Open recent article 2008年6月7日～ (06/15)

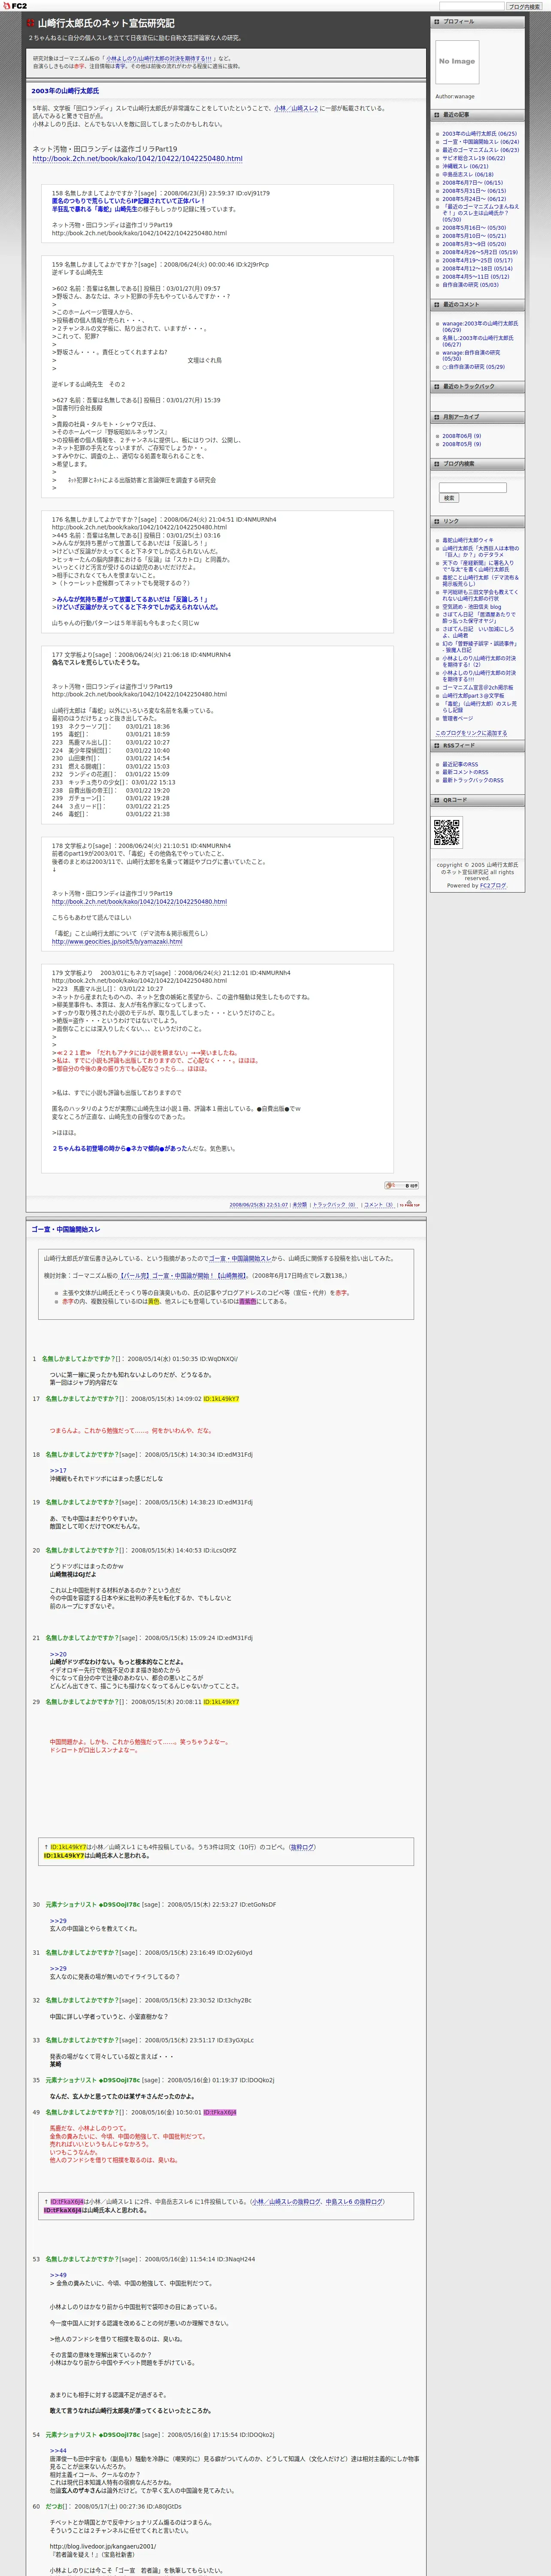(473, 183)
